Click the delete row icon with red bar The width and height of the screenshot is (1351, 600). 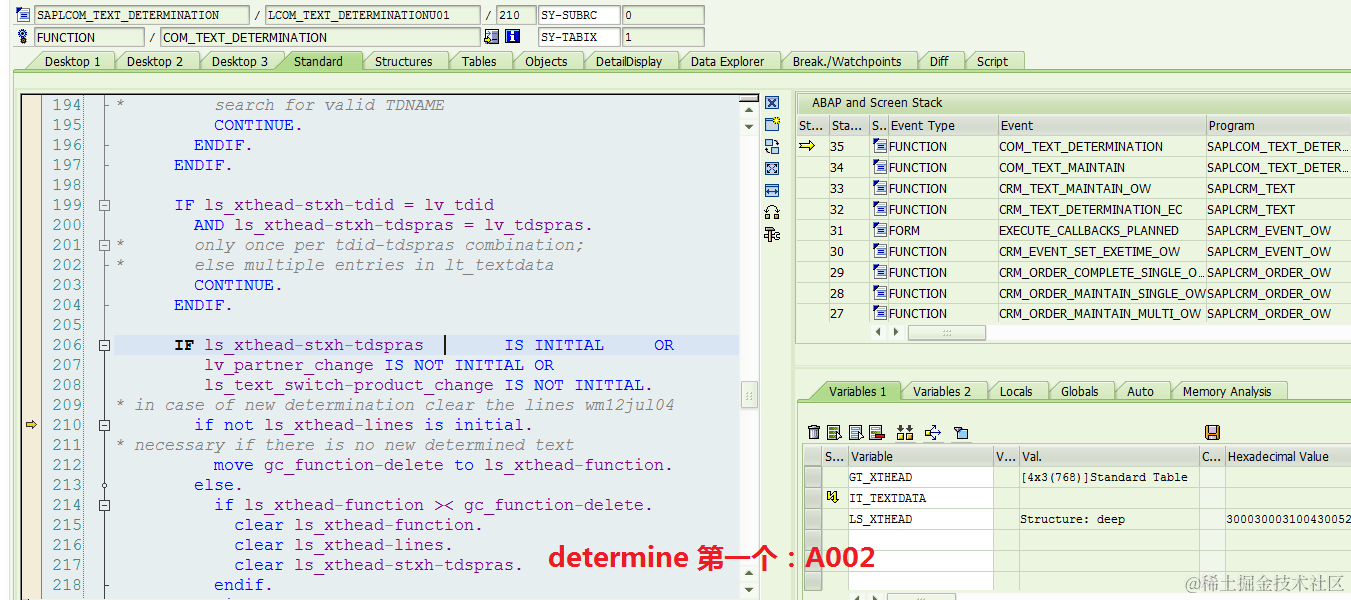click(x=877, y=432)
